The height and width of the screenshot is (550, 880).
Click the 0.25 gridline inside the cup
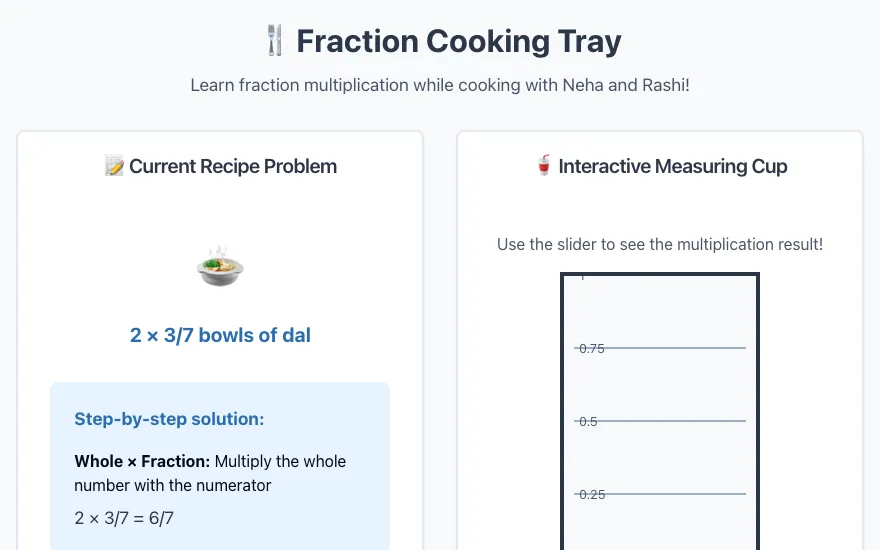tap(660, 494)
